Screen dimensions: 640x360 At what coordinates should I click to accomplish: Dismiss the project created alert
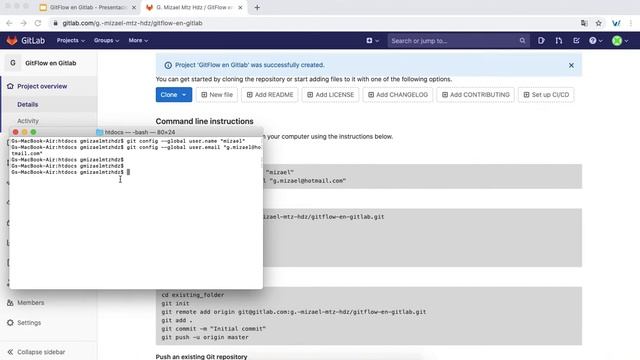pos(571,65)
